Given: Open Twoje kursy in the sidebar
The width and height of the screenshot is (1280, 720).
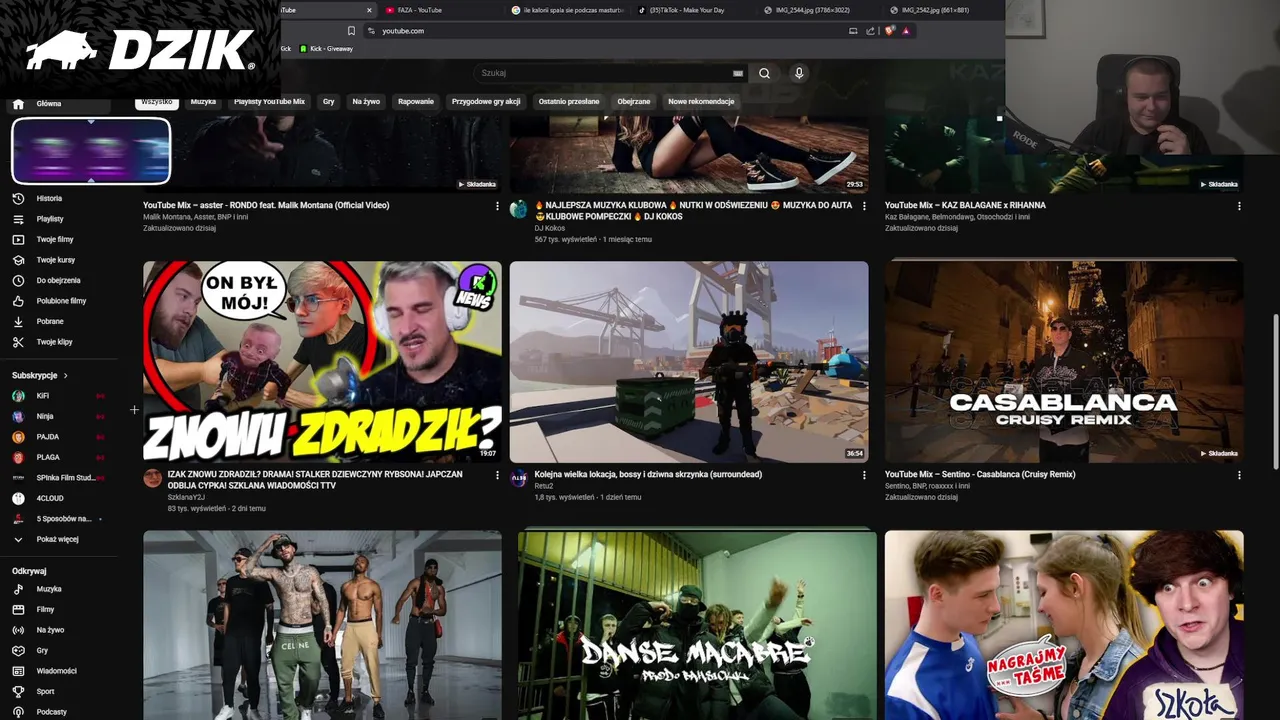Looking at the screenshot, I should (x=55, y=260).
